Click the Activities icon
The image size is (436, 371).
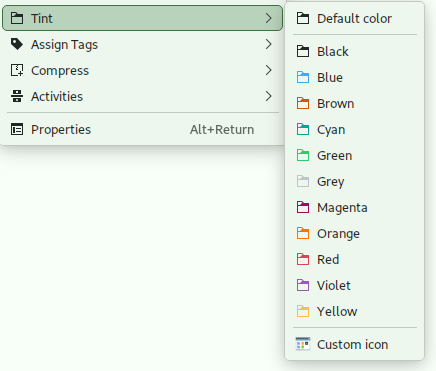(x=17, y=96)
